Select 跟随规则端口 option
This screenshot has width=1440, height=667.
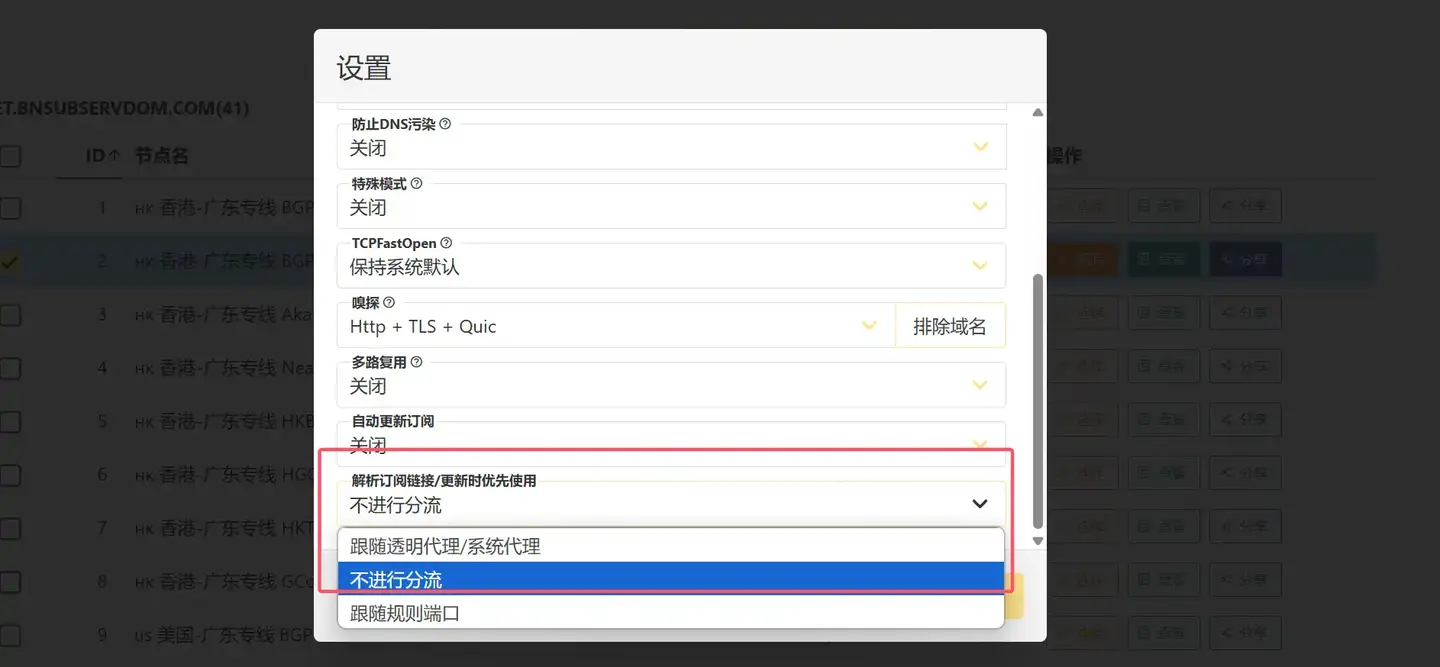click(x=671, y=612)
